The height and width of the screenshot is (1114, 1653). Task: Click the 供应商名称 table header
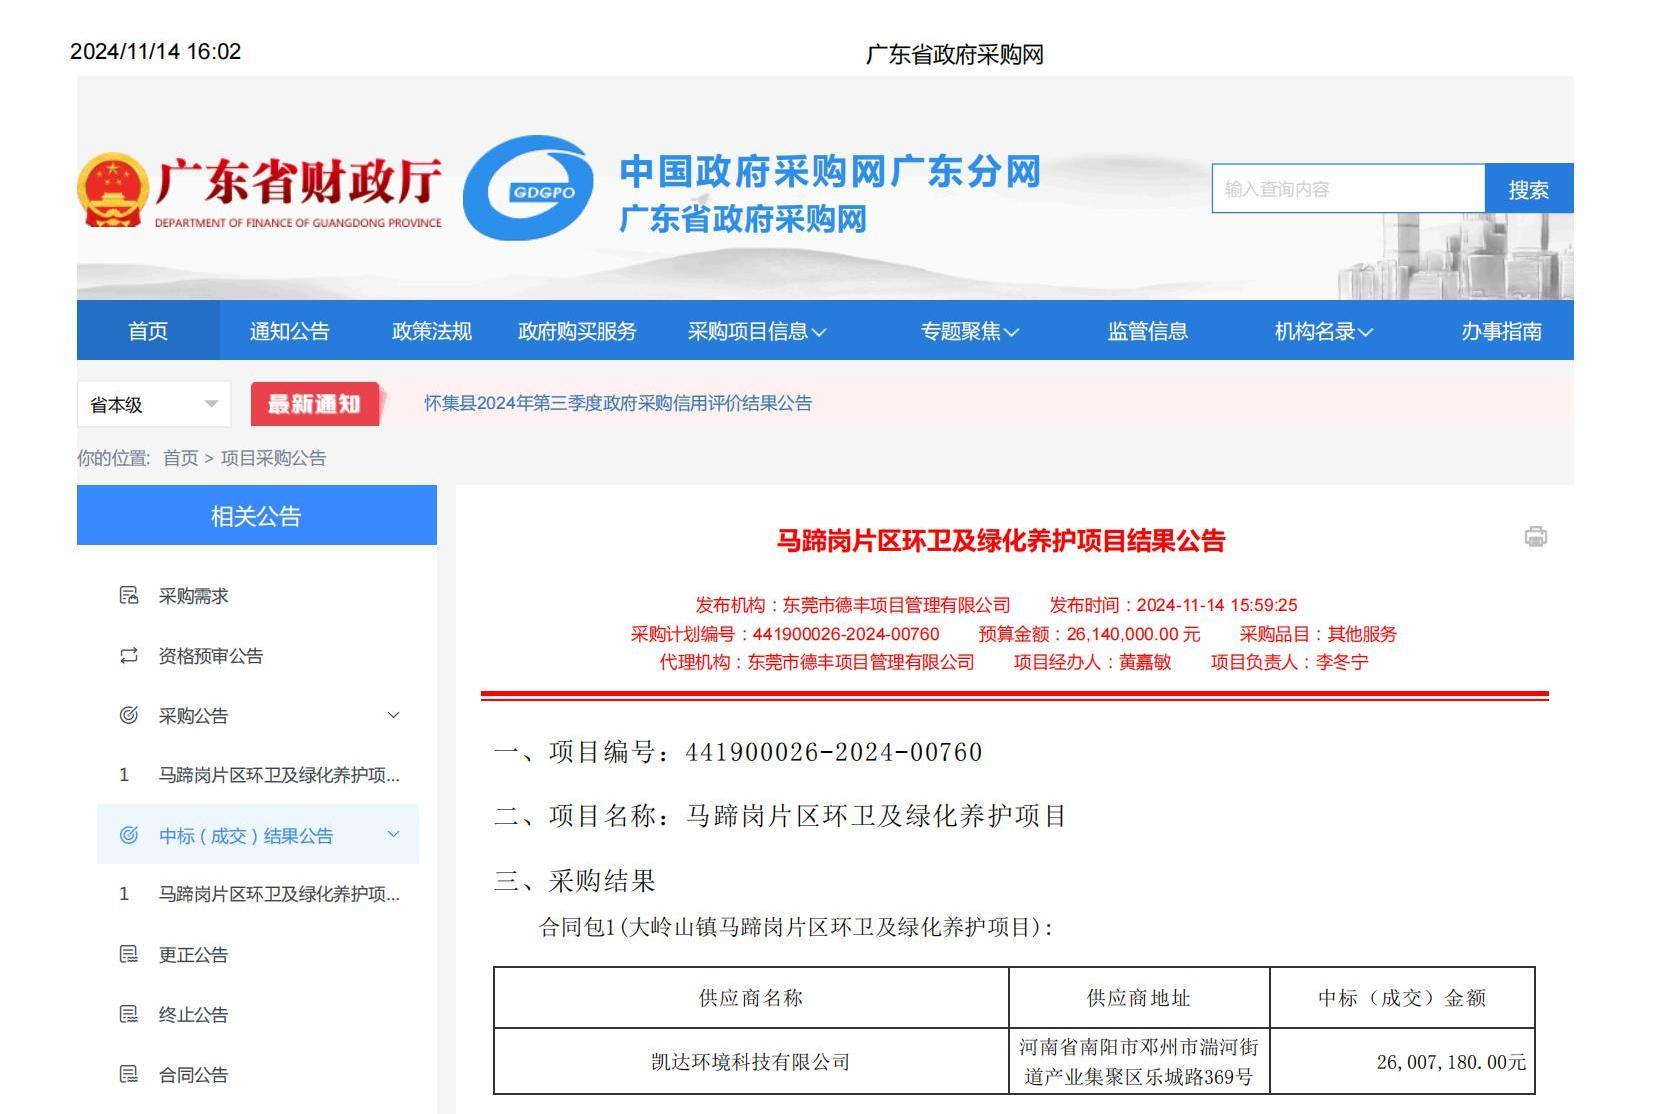[751, 997]
